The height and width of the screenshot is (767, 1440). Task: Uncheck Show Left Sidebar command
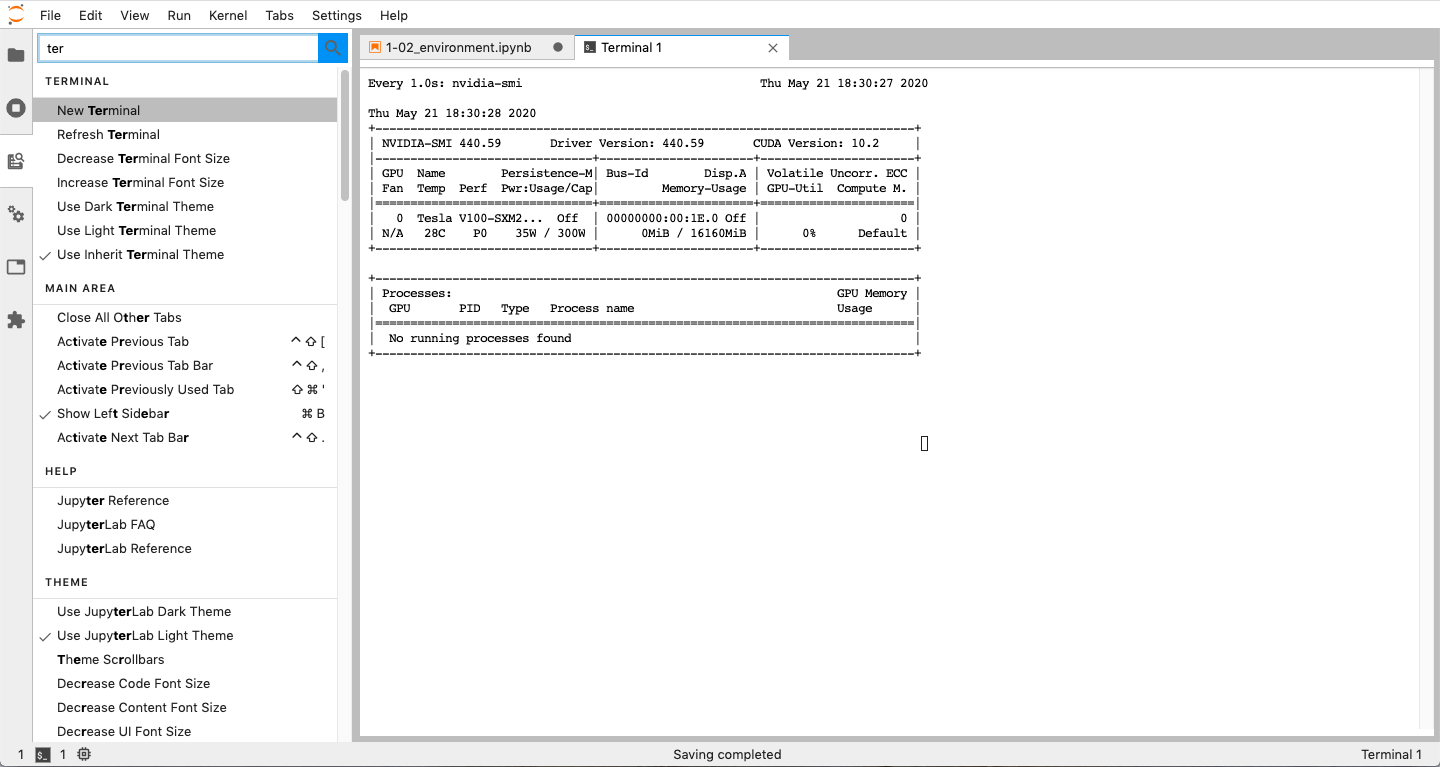click(x=113, y=414)
